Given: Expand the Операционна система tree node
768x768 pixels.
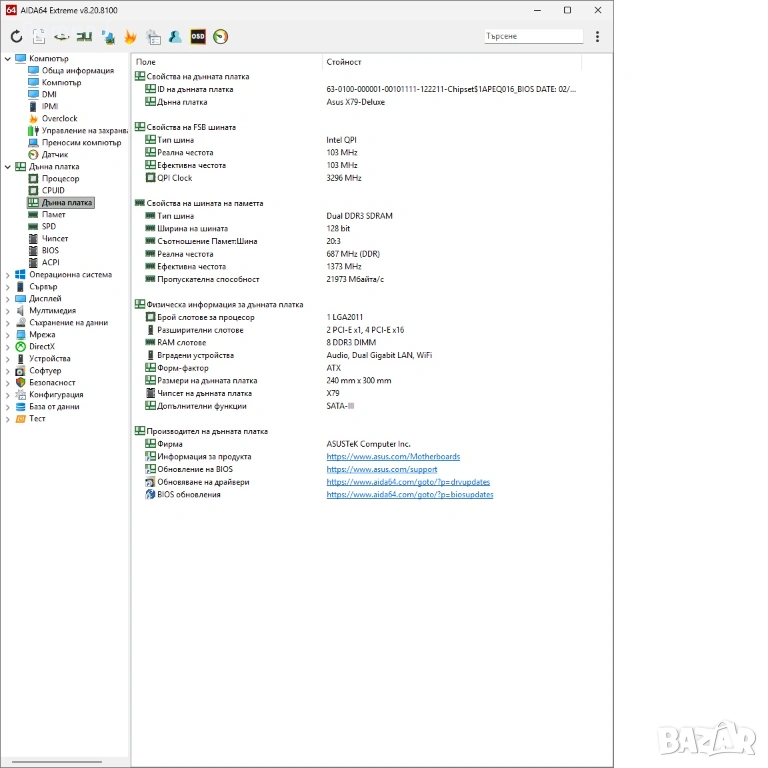Looking at the screenshot, I should click(8, 275).
